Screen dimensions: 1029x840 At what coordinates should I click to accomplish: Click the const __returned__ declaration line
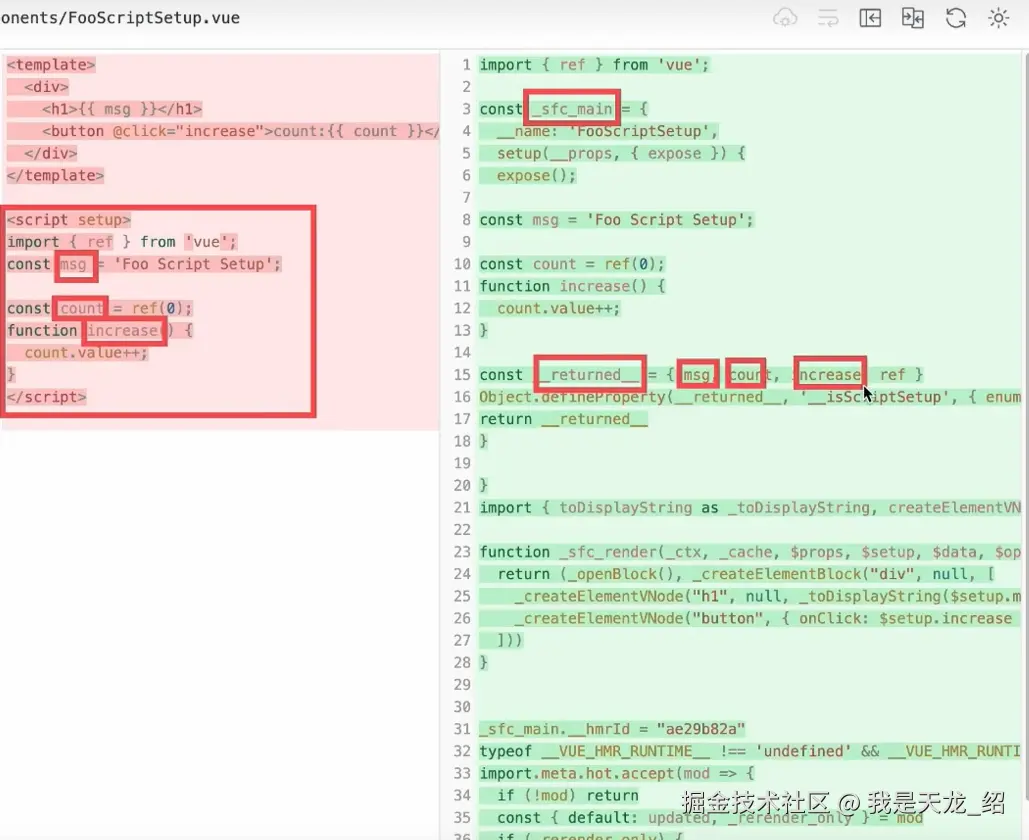[702, 375]
